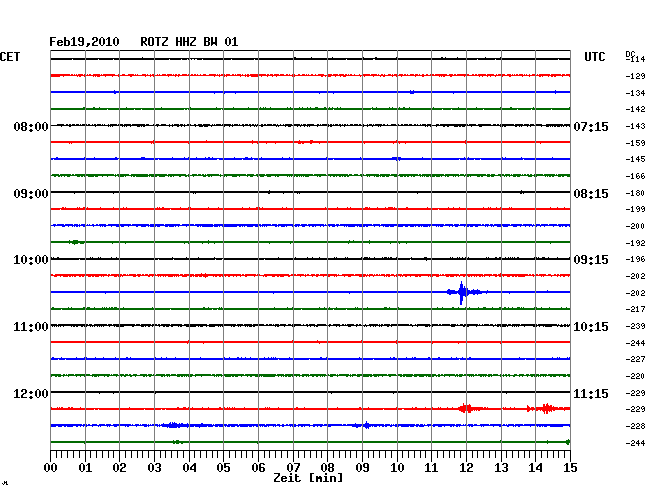Click the DC offset value -239
650x494 pixels.
(x=635, y=327)
